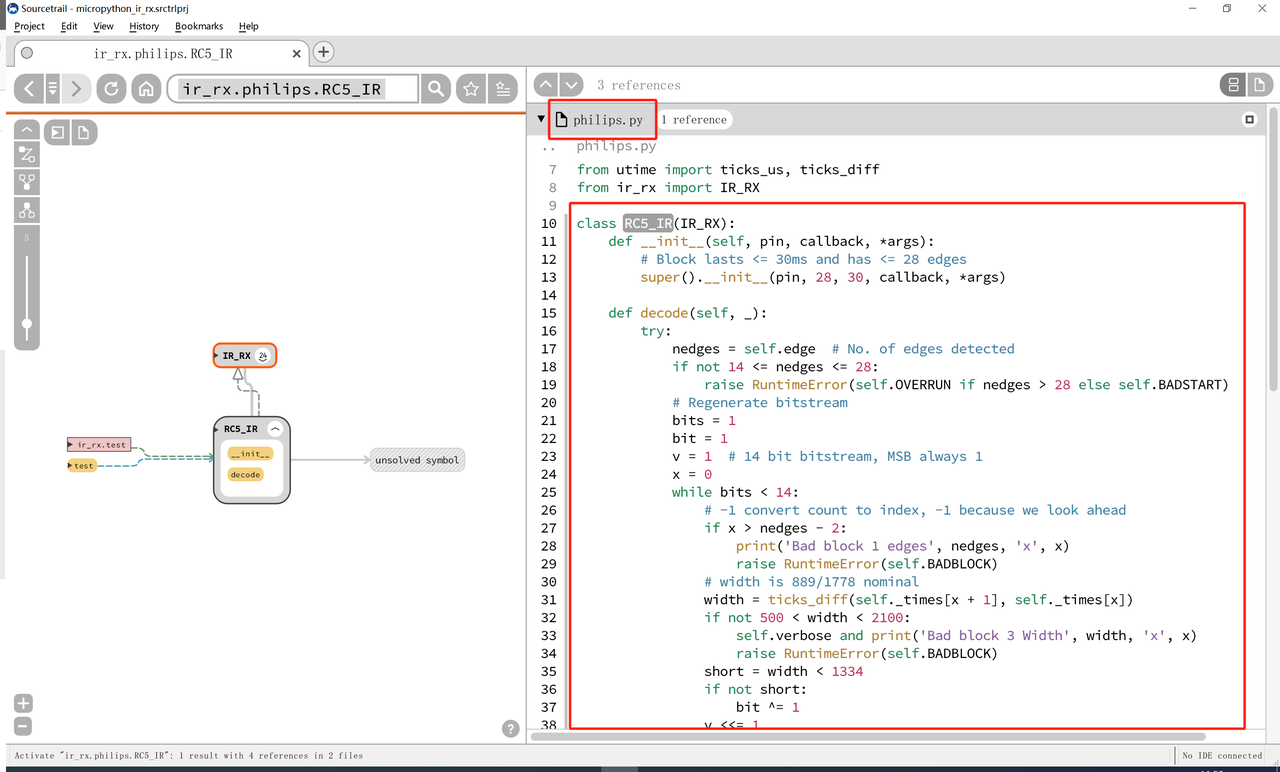Switch to snippet list code view mode

1233,85
